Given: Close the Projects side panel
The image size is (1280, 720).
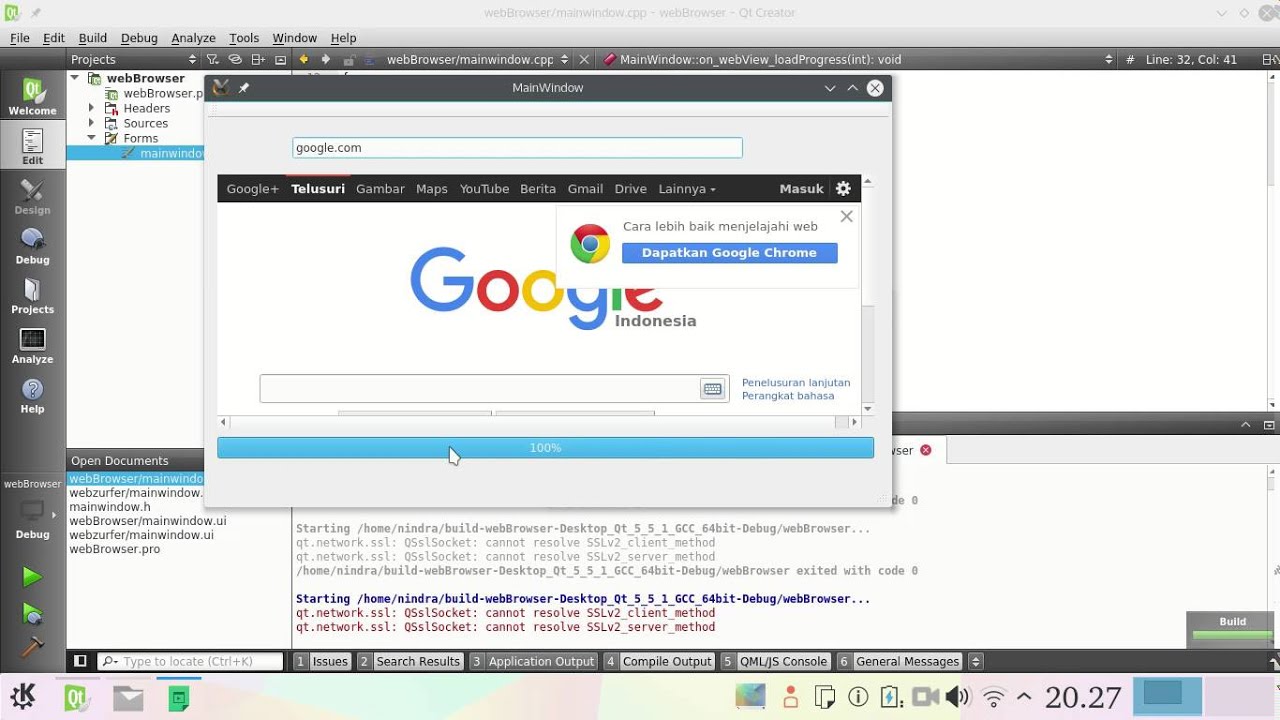Looking at the screenshot, I should click(280, 60).
